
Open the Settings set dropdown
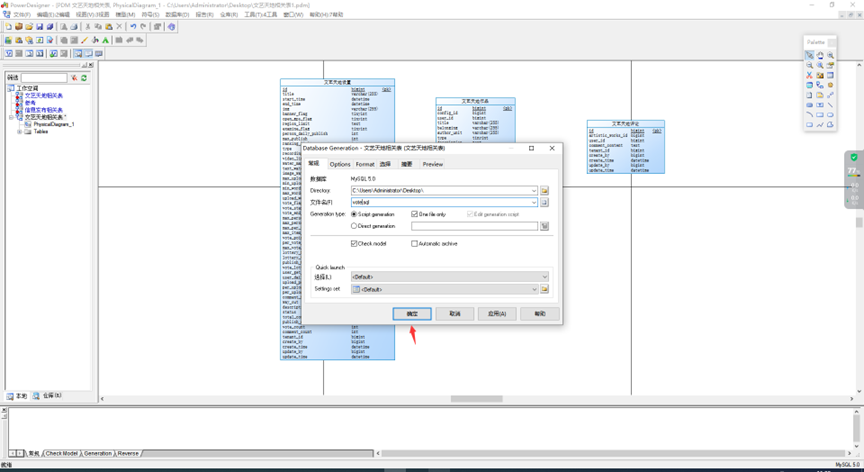(533, 289)
